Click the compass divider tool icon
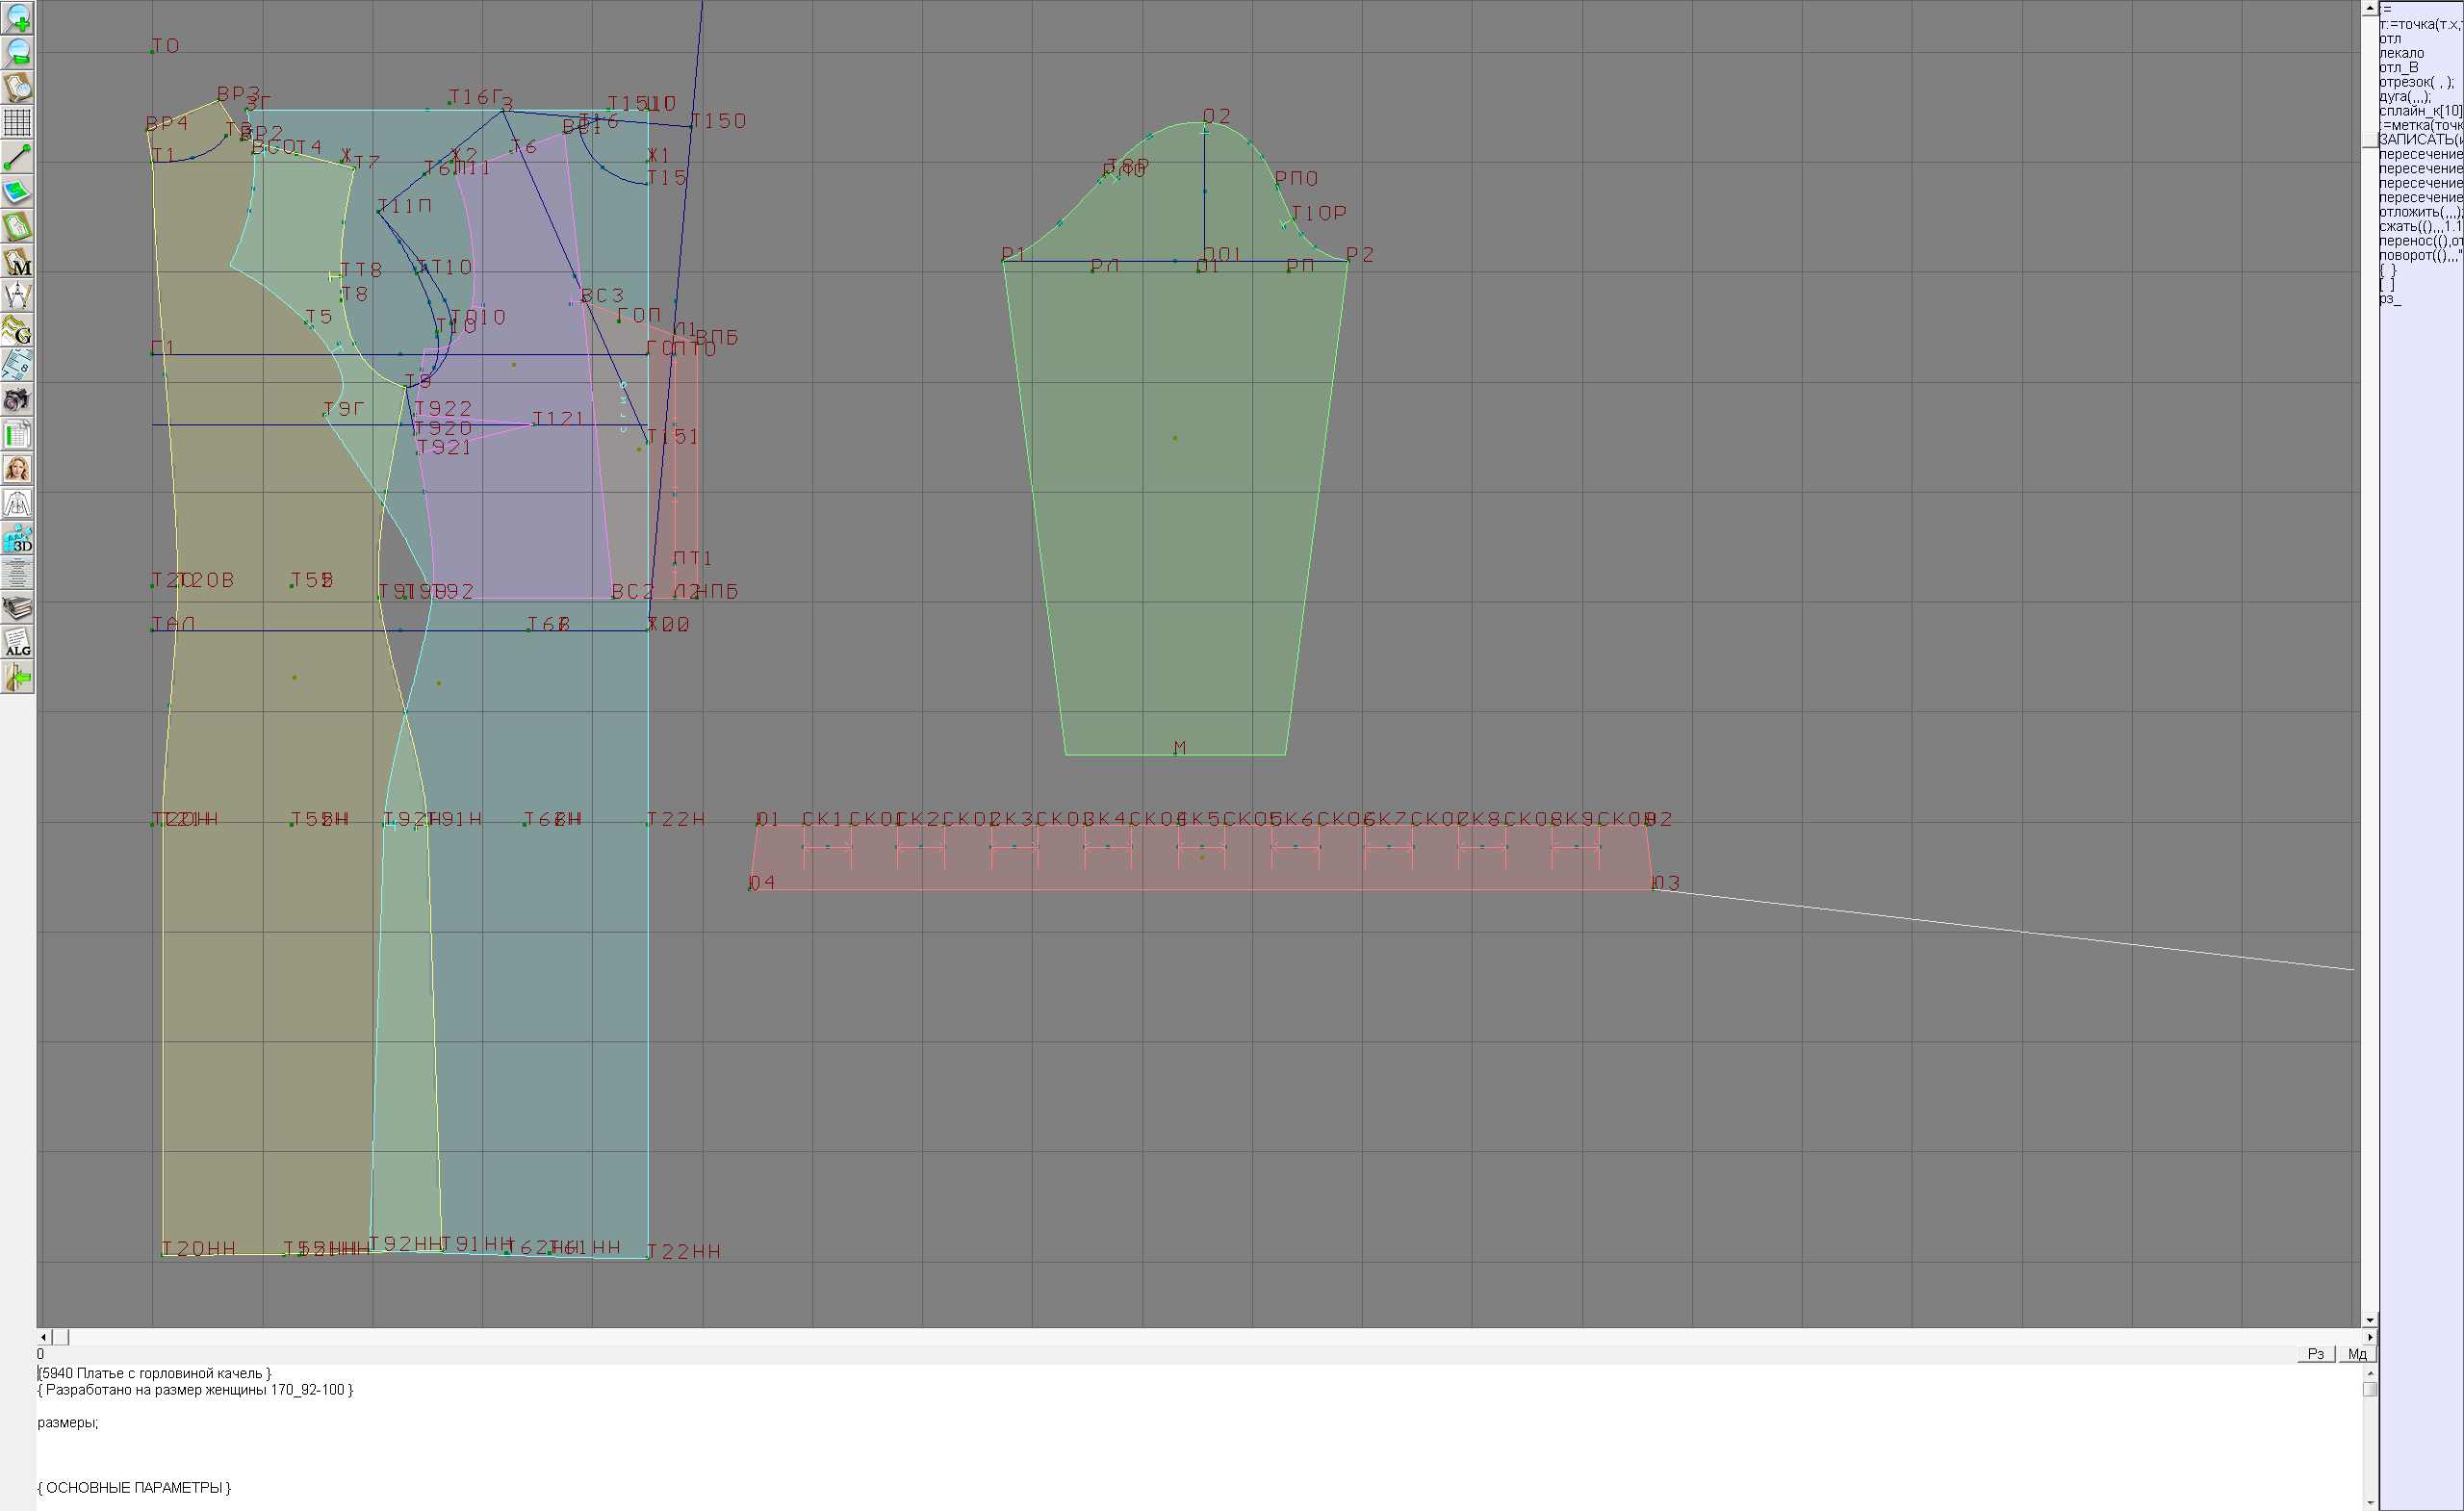Image resolution: width=2464 pixels, height=1511 pixels. [17, 296]
